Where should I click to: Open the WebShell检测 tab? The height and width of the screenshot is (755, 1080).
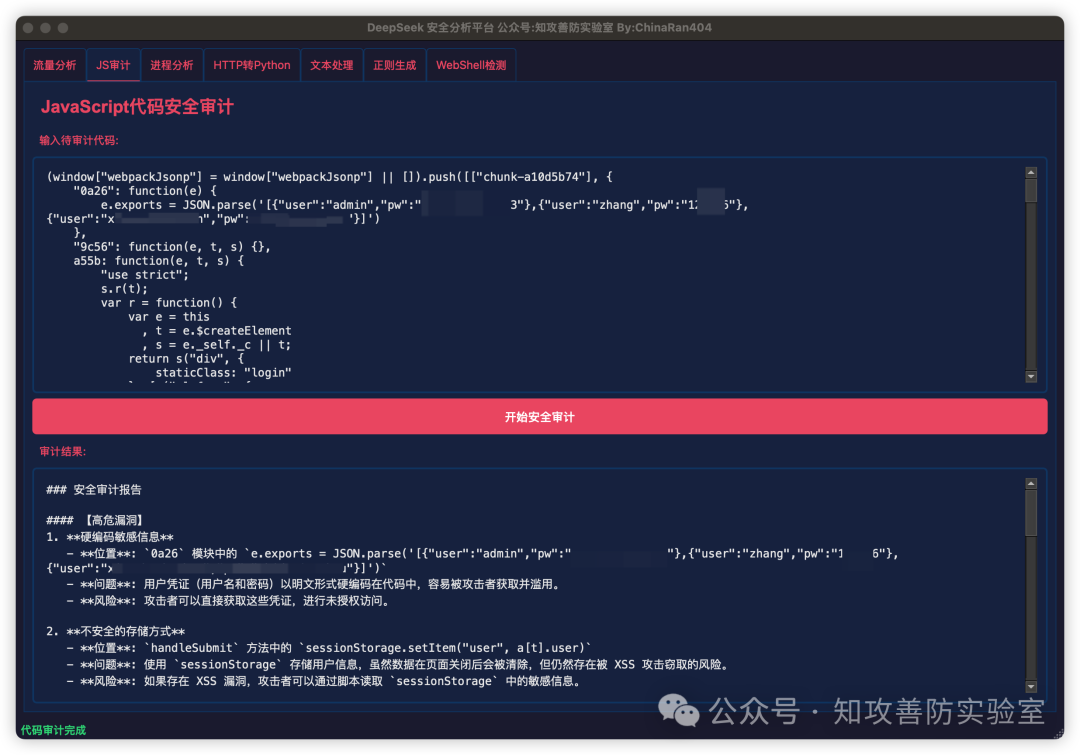coord(471,65)
